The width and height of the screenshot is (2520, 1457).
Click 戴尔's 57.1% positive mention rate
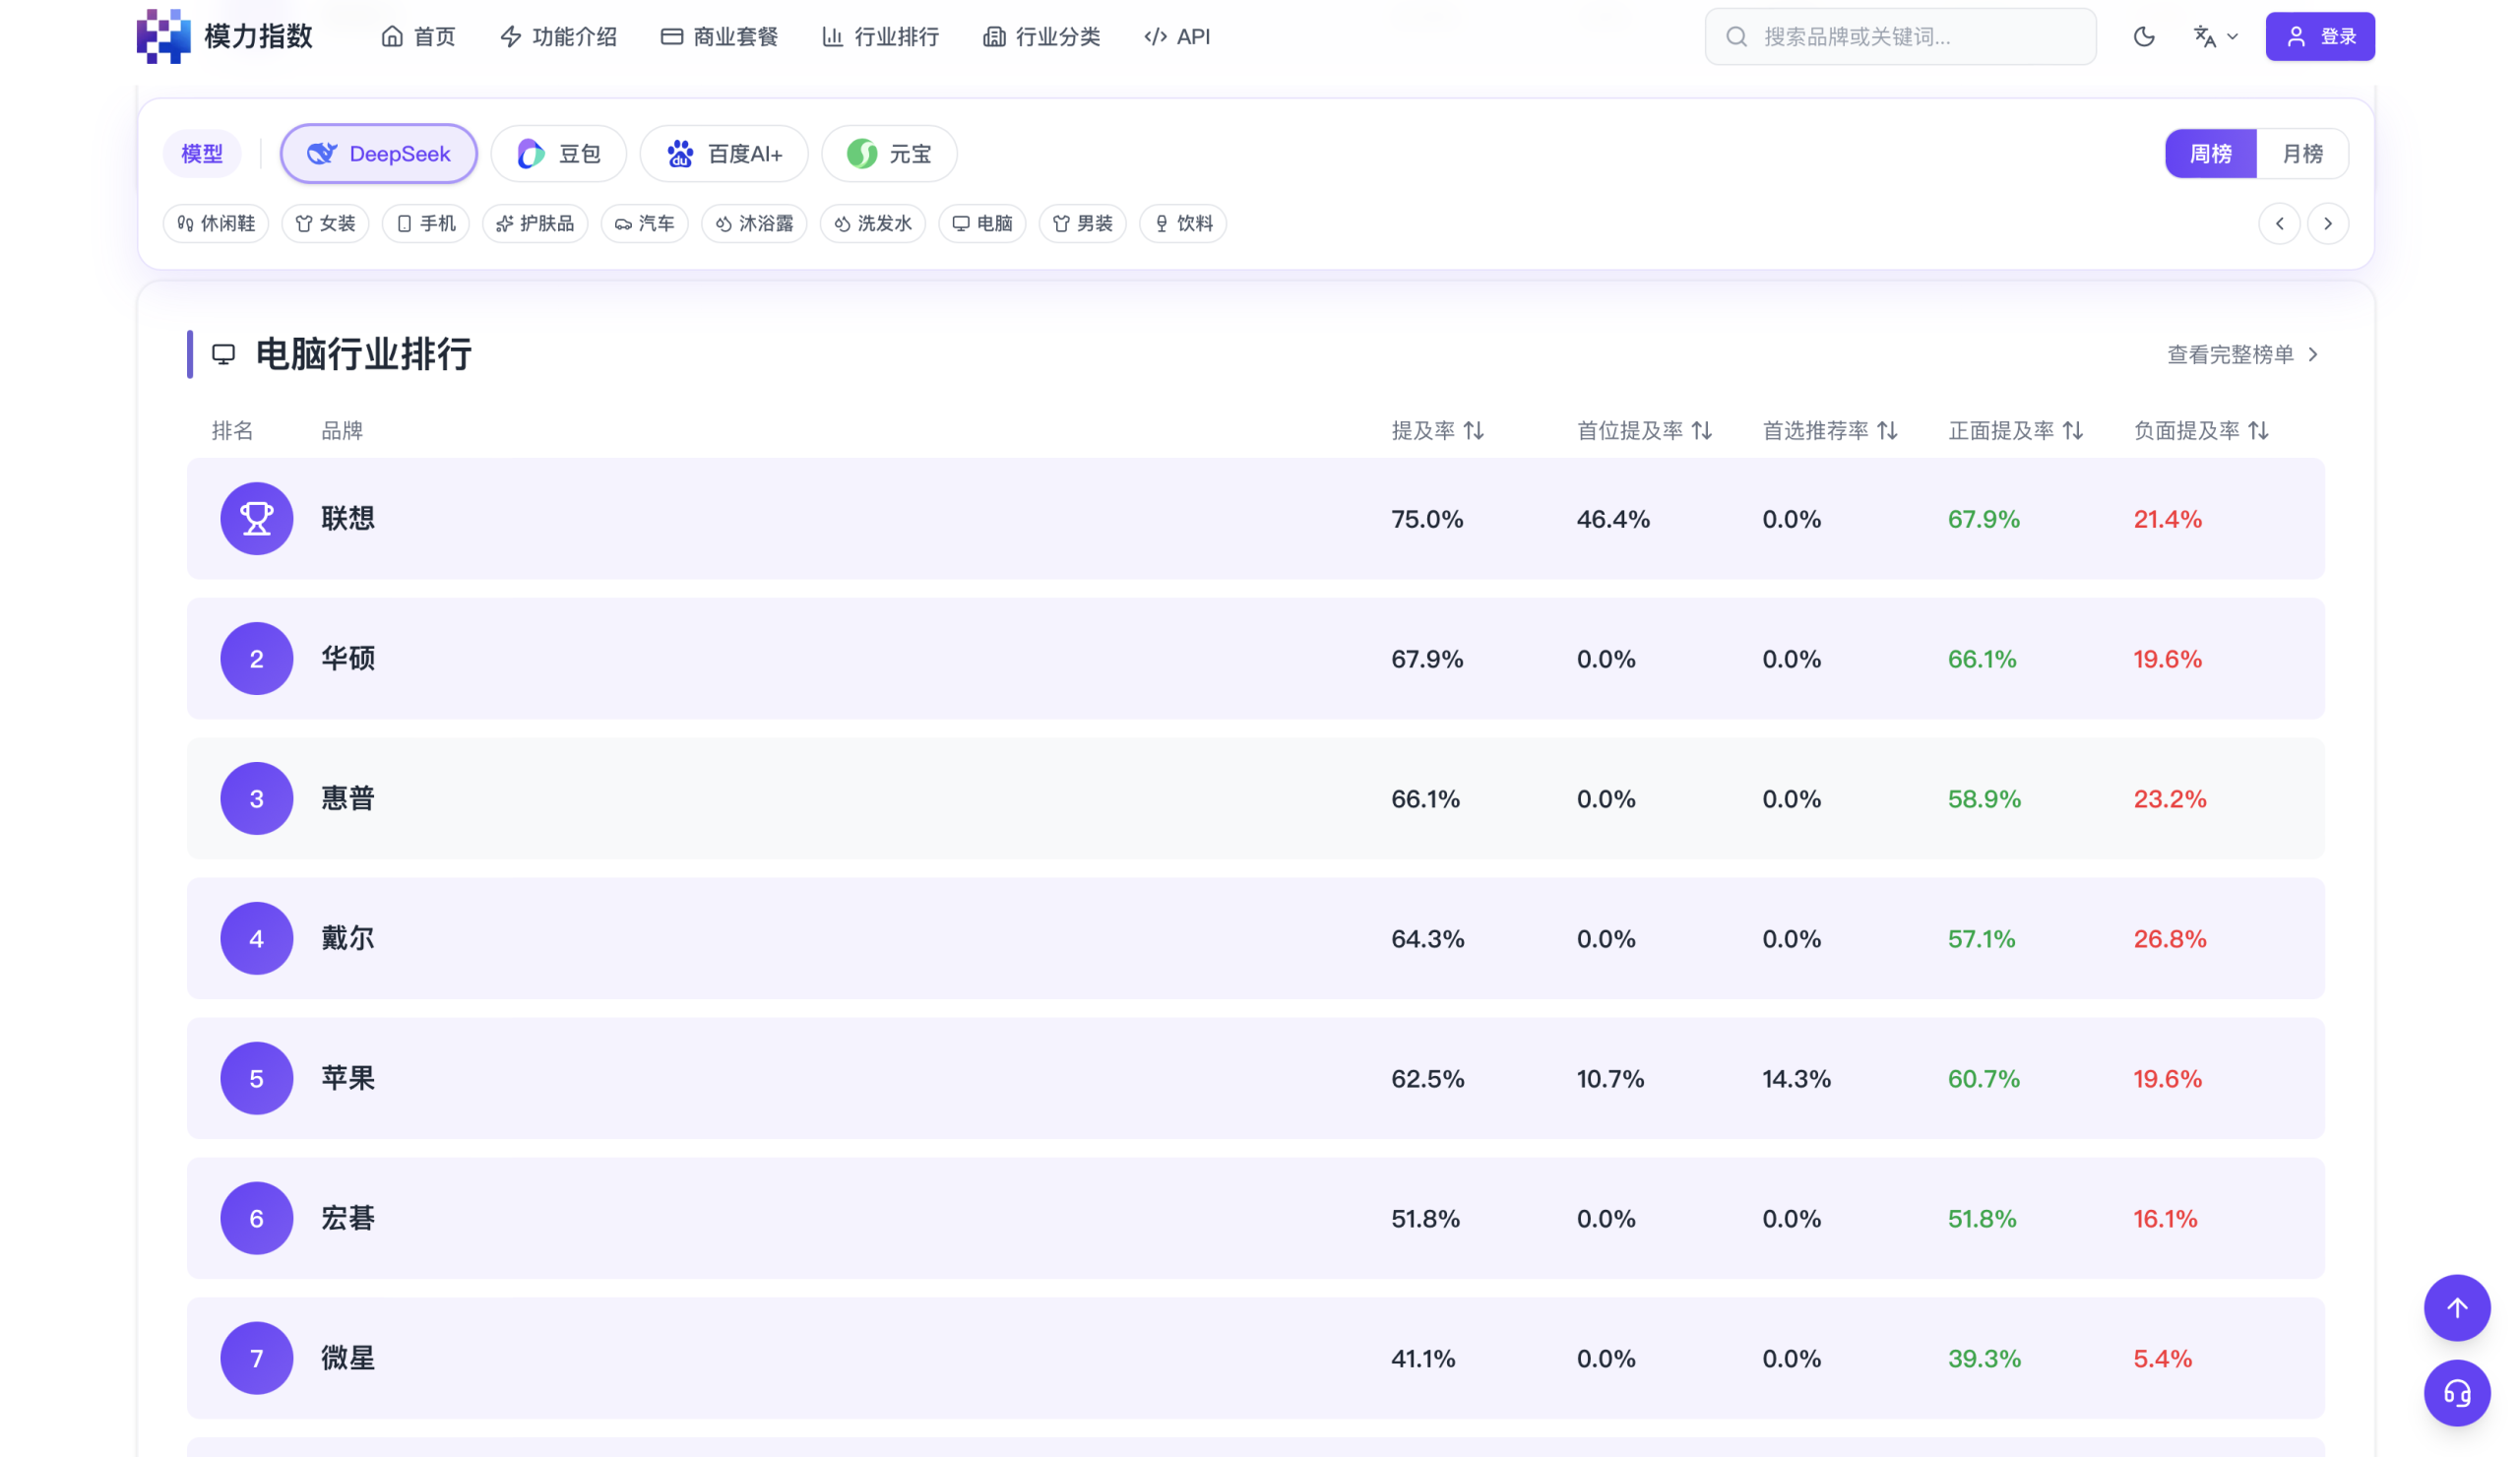click(1981, 940)
